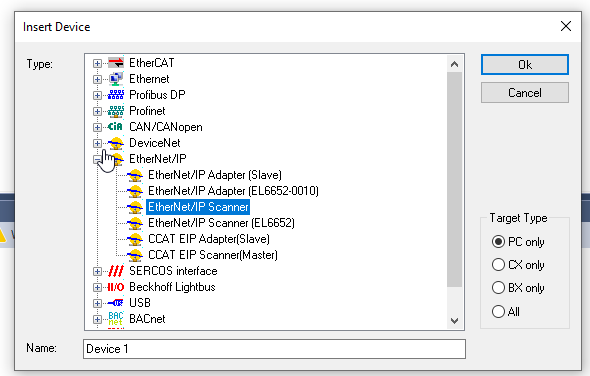
Task: Click the type list scrollbar thumb
Action: pos(455,179)
